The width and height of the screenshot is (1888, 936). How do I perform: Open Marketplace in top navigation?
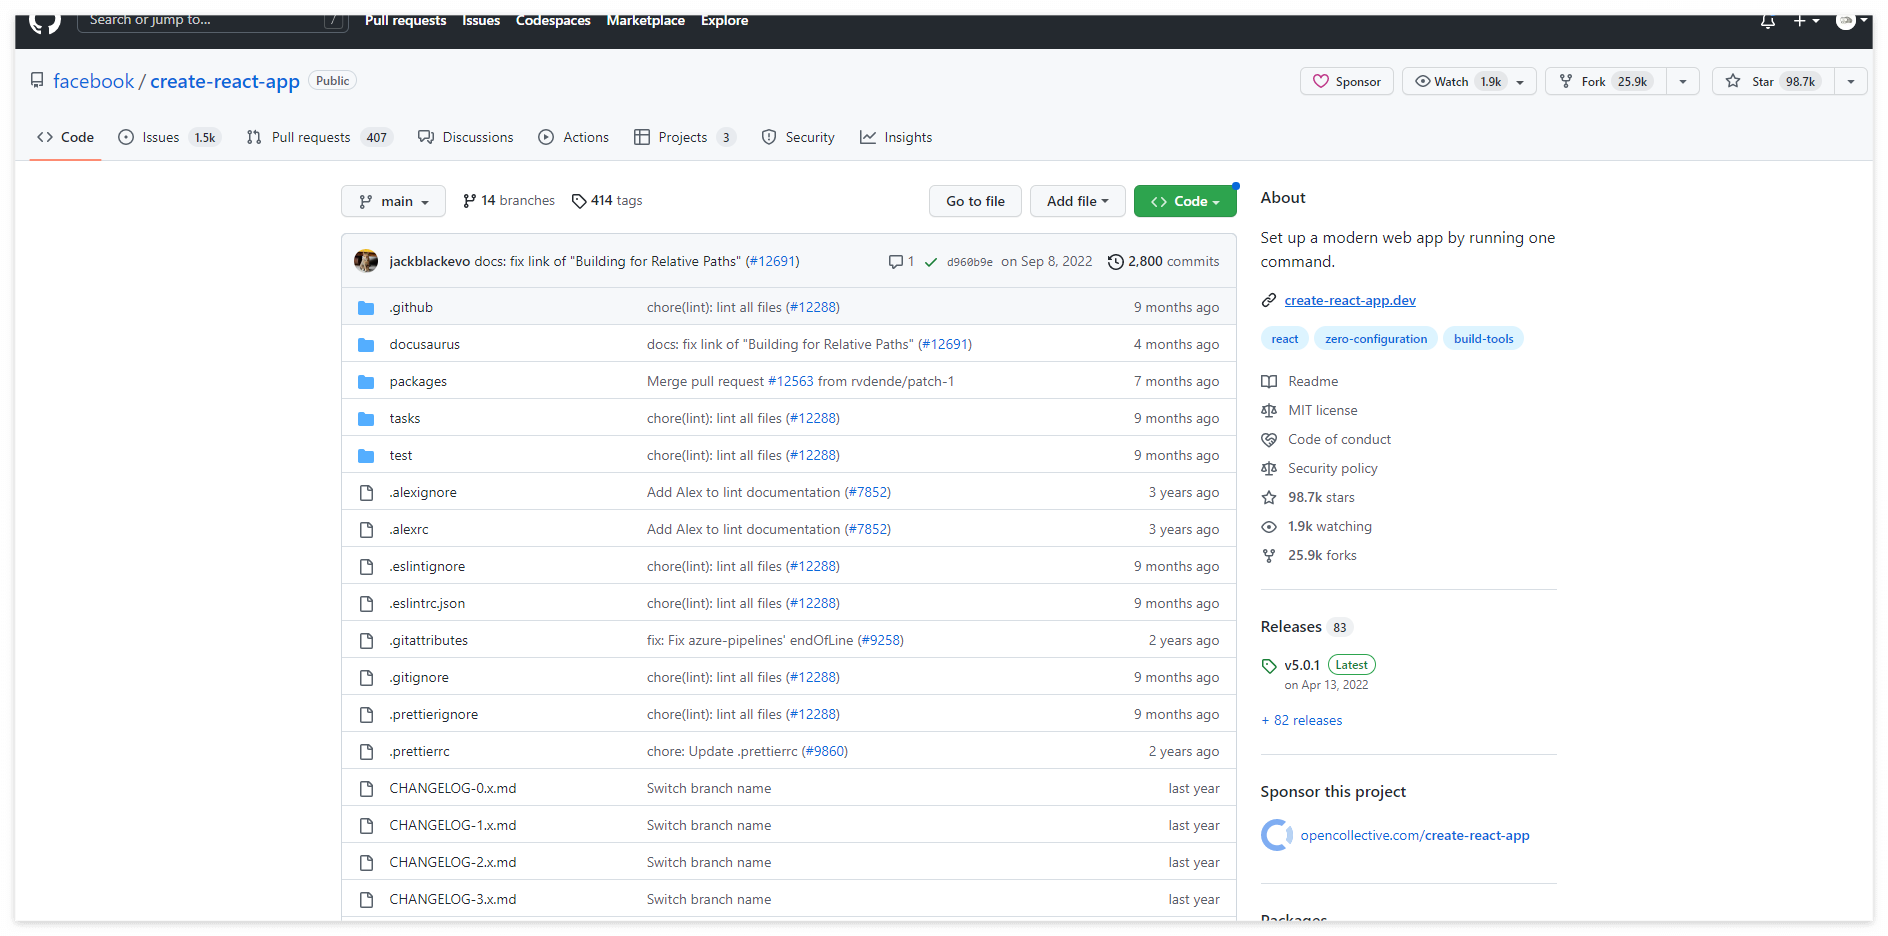pos(645,20)
